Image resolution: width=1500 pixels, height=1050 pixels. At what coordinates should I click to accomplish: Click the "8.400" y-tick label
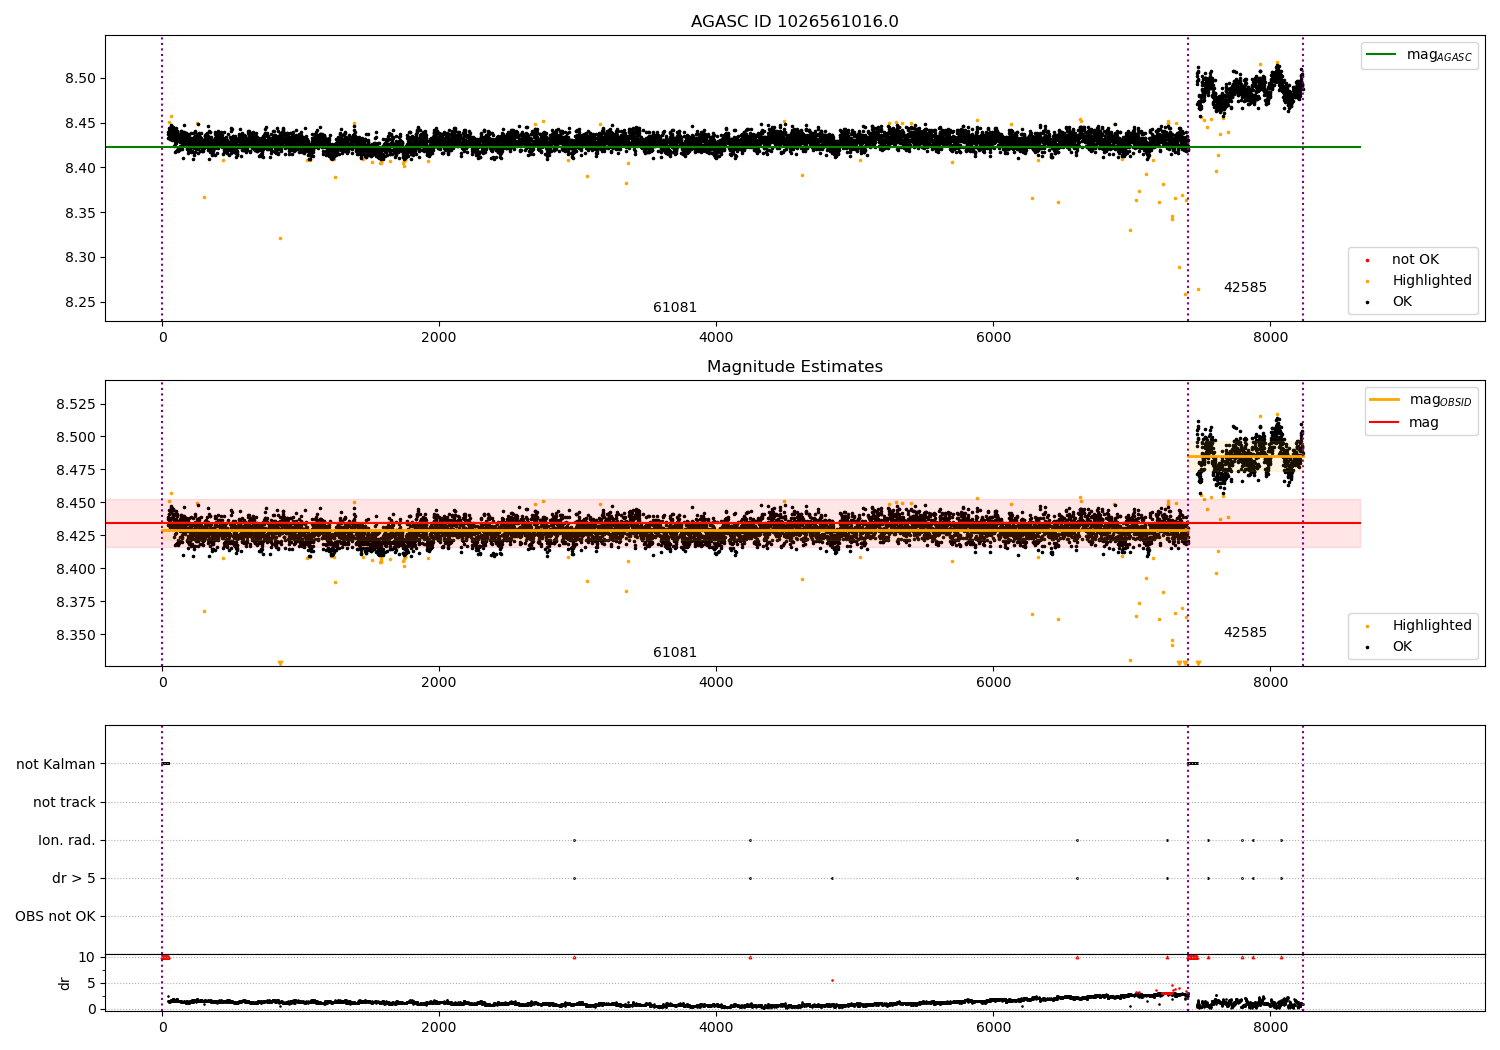(76, 570)
